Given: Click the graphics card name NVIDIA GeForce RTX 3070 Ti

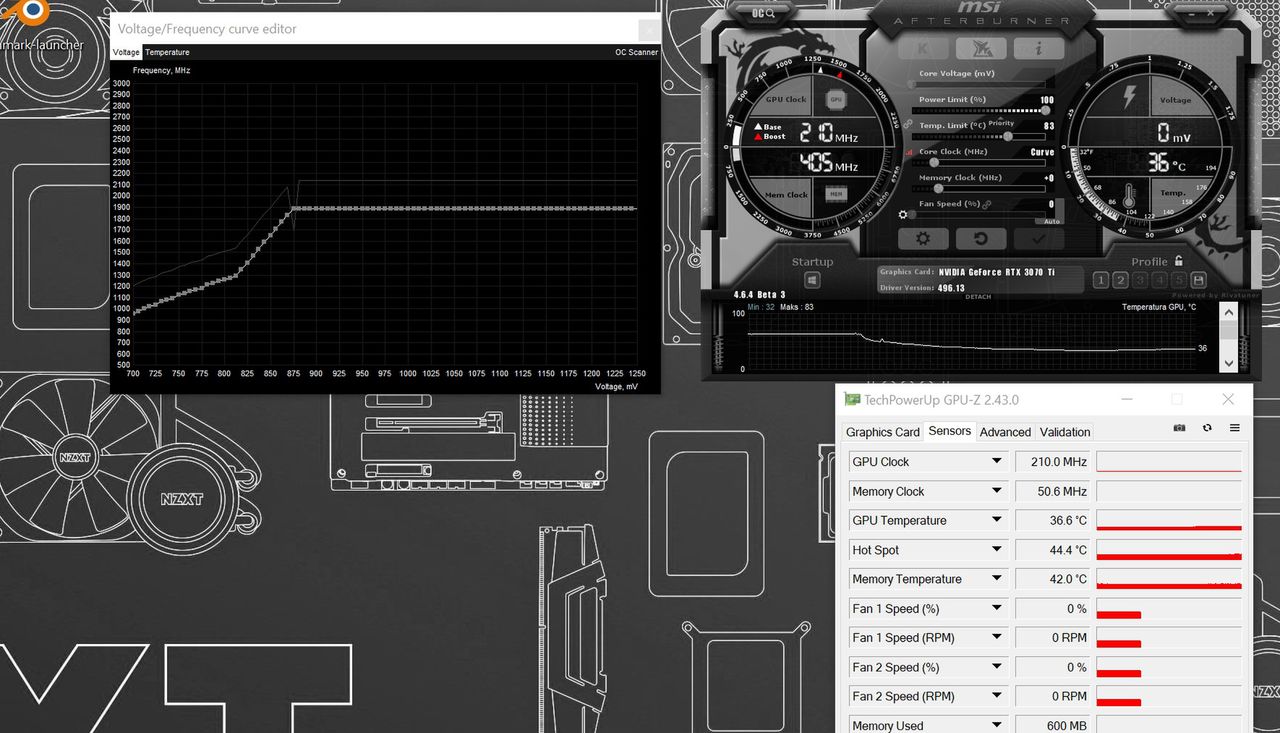Looking at the screenshot, I should 996,272.
